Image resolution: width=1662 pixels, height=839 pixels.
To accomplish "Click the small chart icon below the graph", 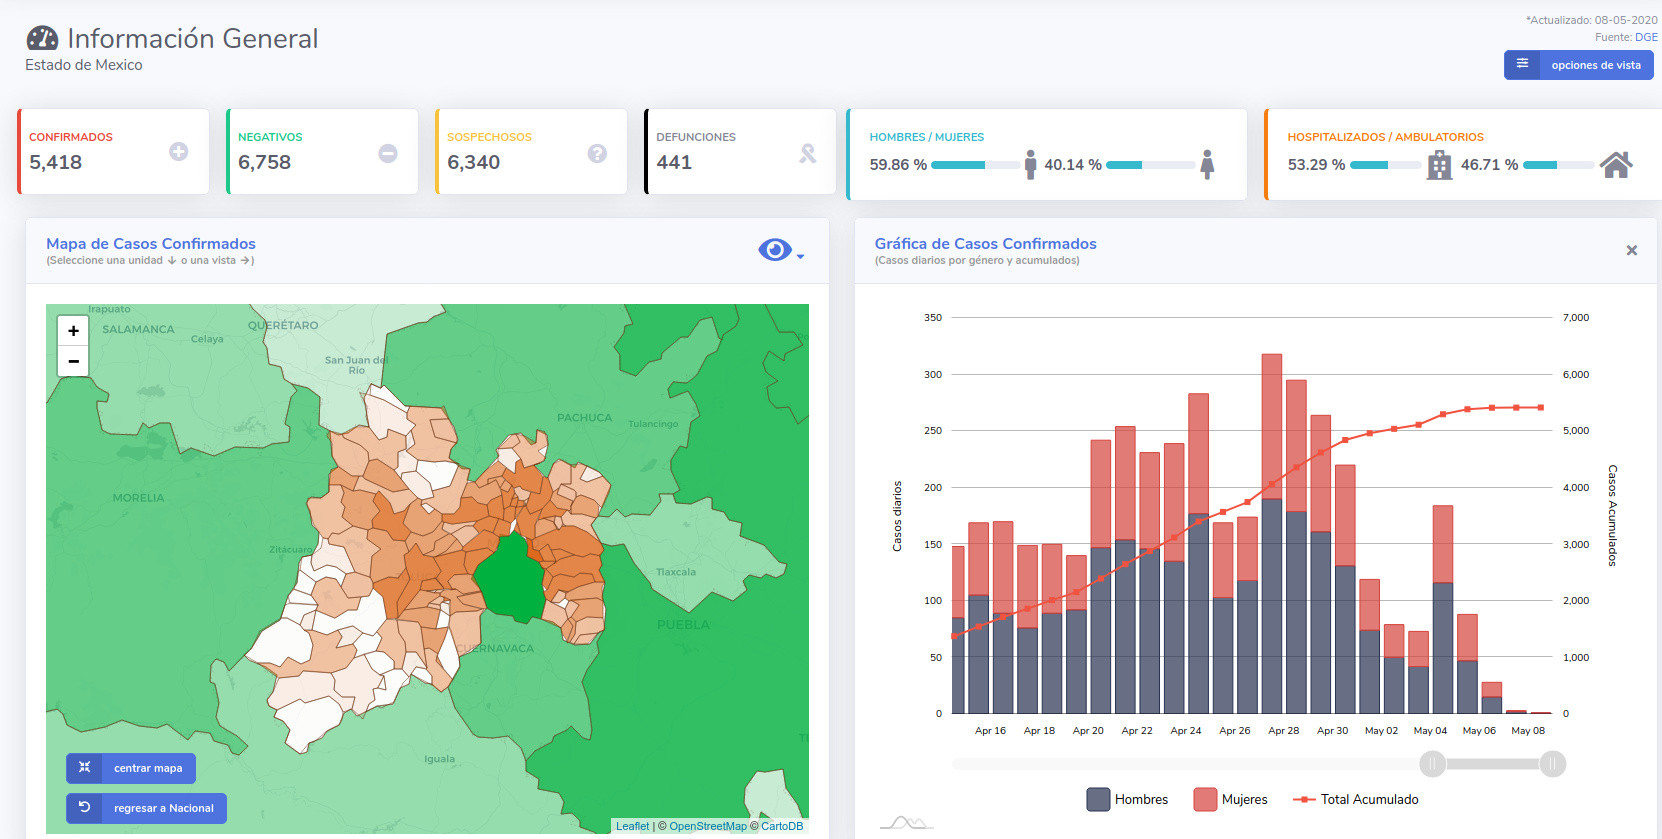I will click(906, 823).
